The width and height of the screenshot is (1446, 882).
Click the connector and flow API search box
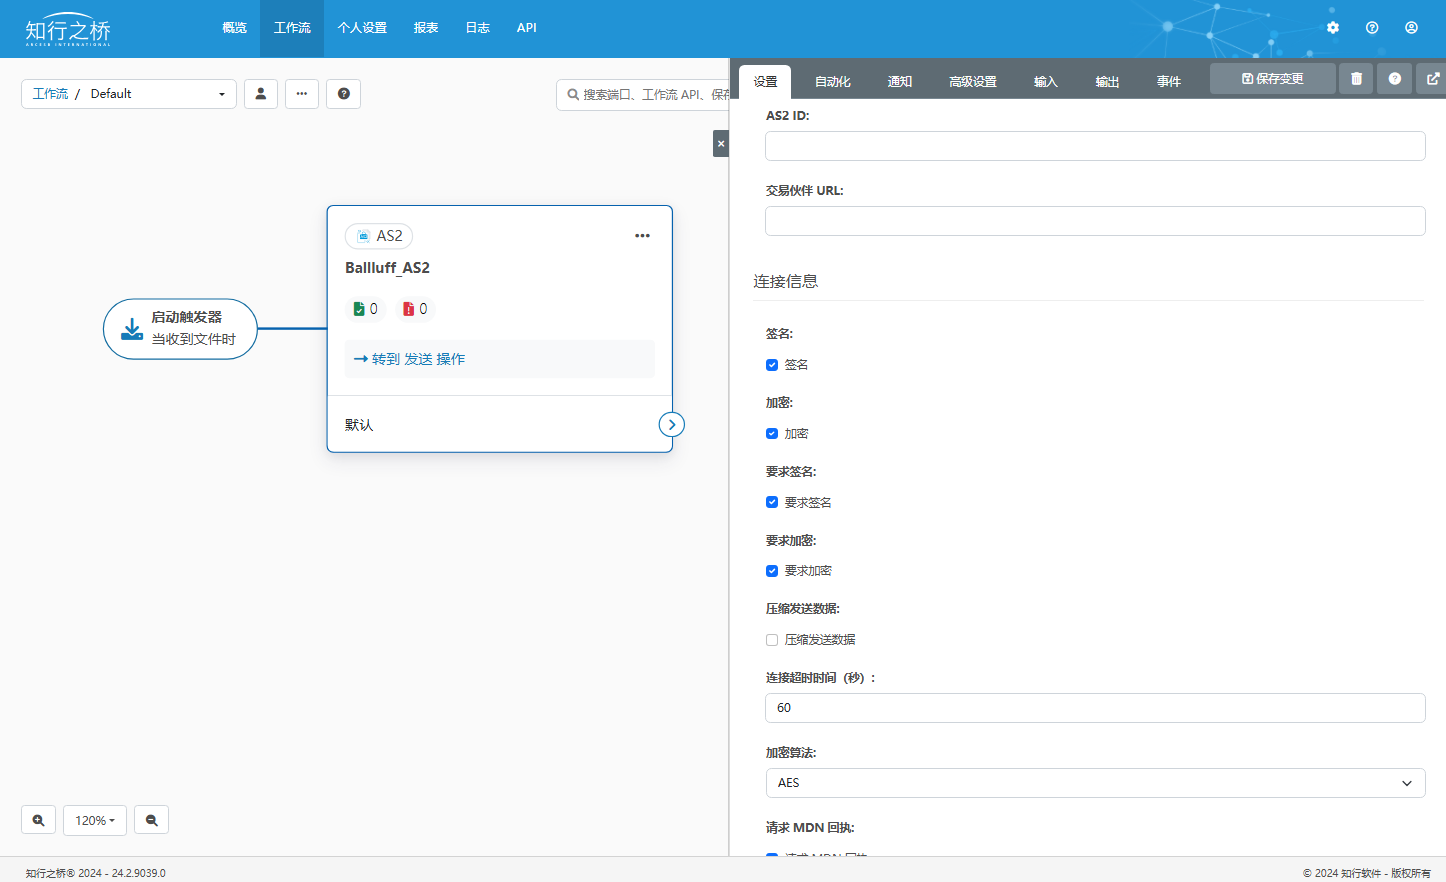[x=643, y=95]
